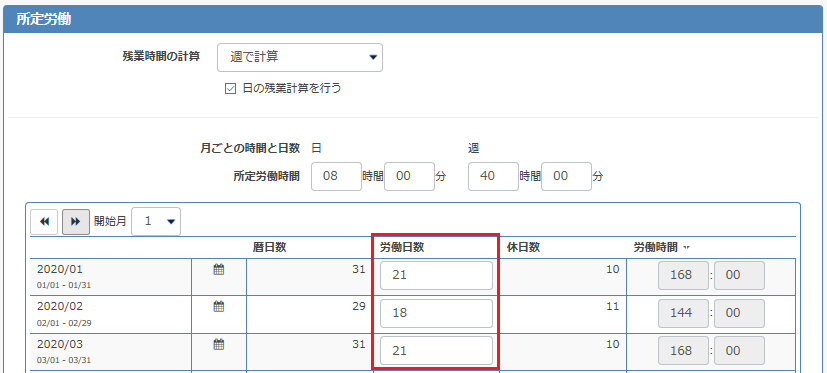Click the 労働時間 column header

656,248
